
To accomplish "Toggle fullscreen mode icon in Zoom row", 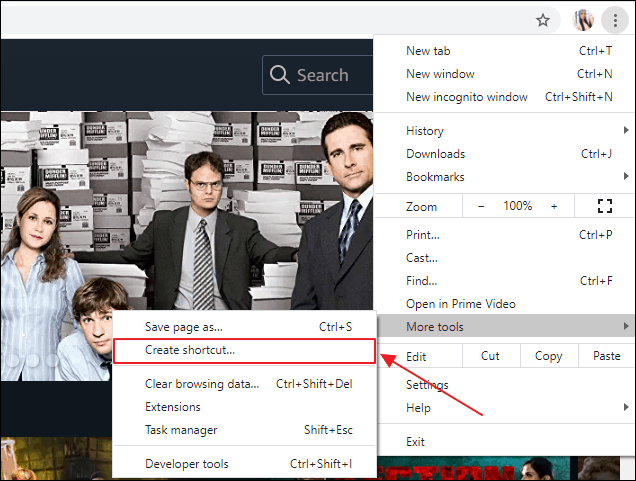I will click(605, 206).
